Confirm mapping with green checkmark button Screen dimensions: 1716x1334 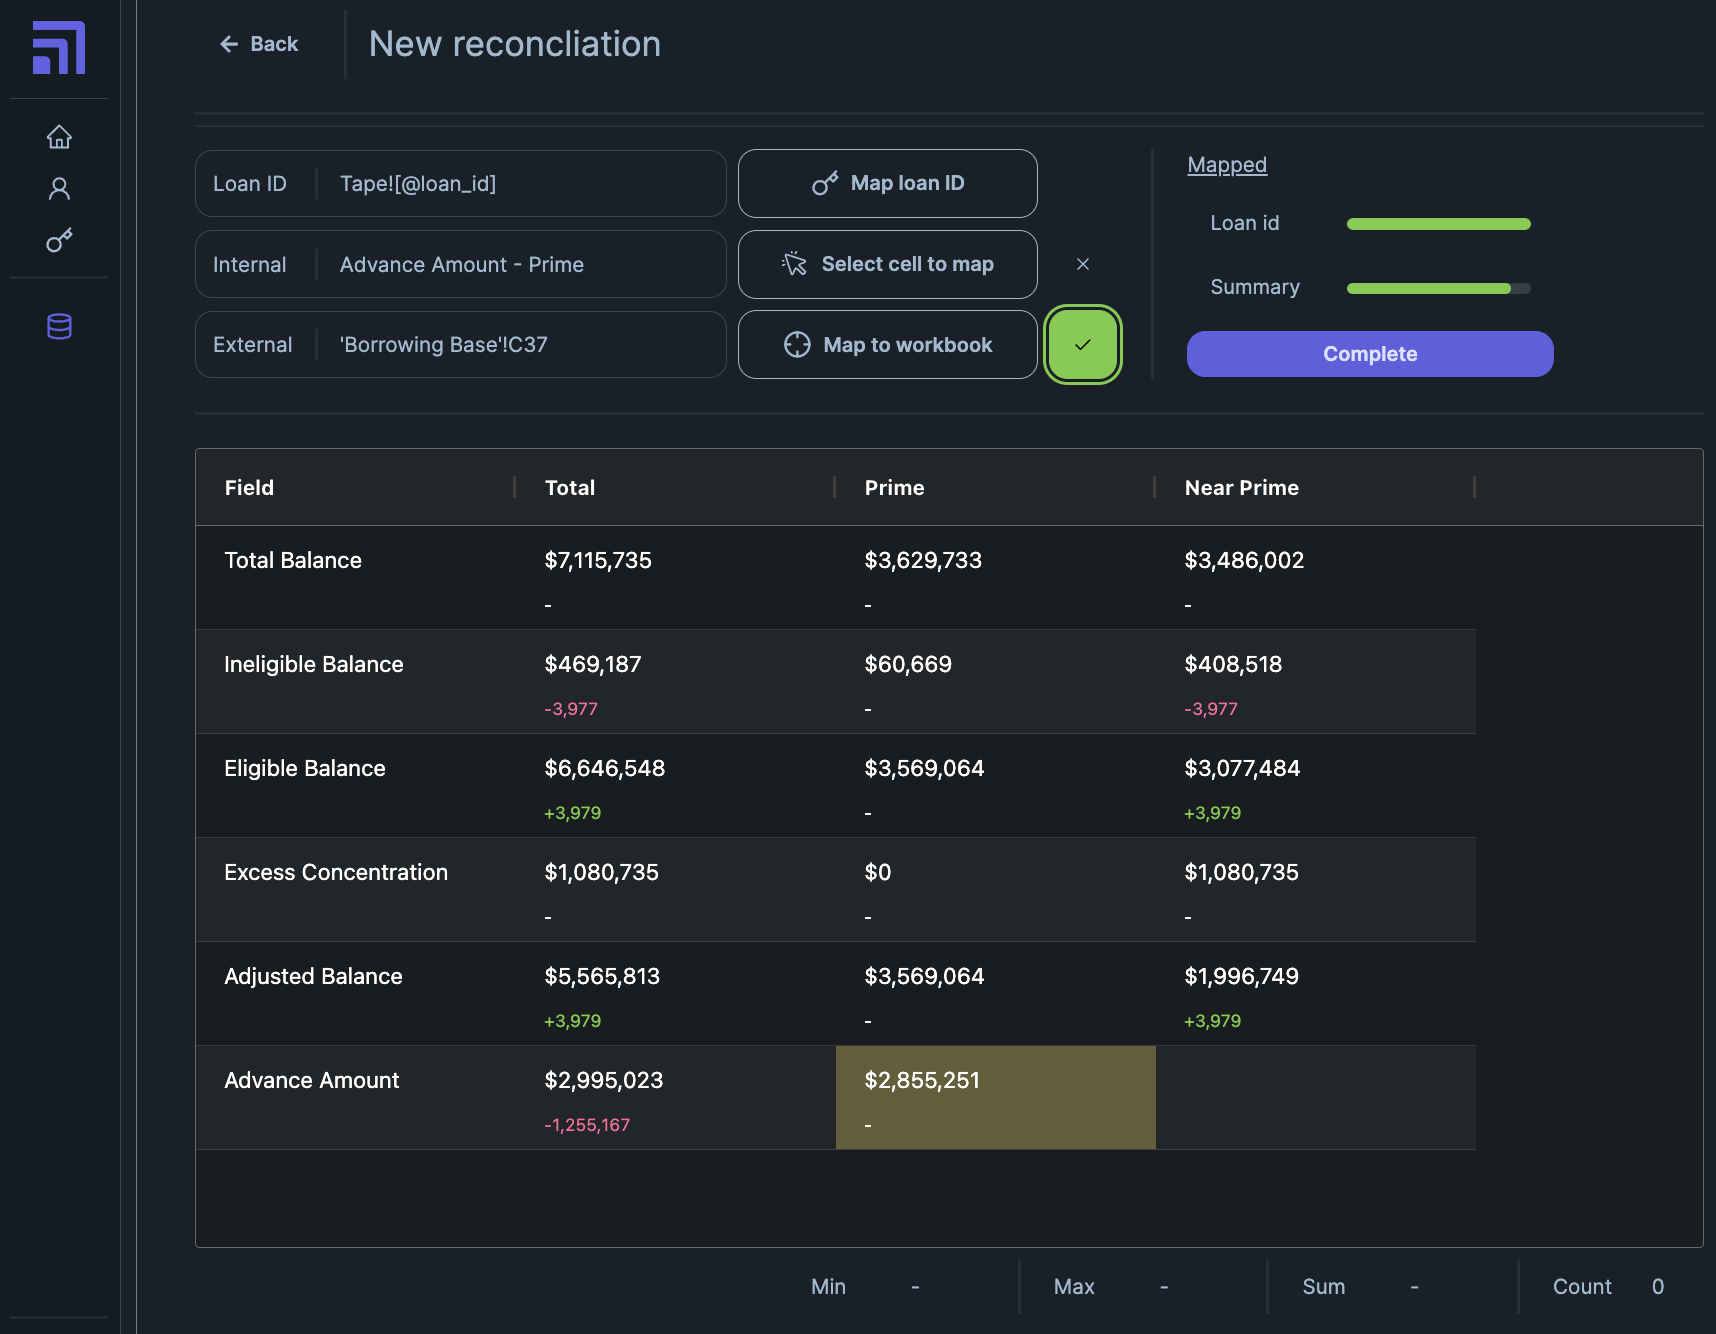coord(1082,345)
